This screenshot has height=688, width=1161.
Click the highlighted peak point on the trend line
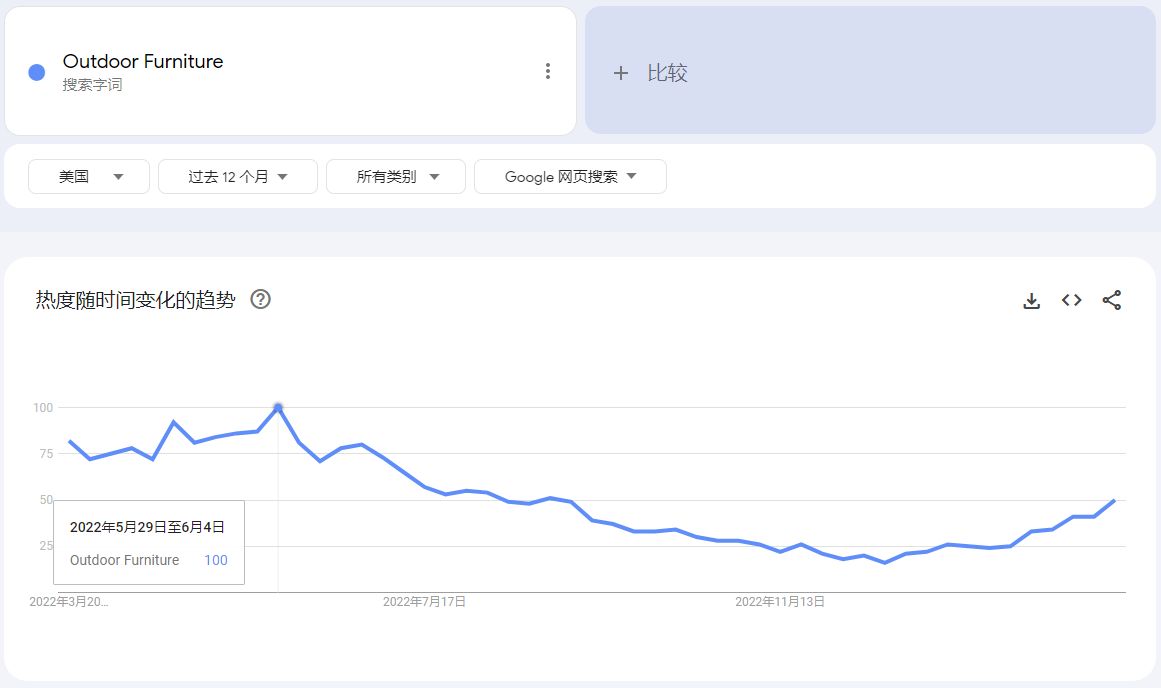(277, 407)
